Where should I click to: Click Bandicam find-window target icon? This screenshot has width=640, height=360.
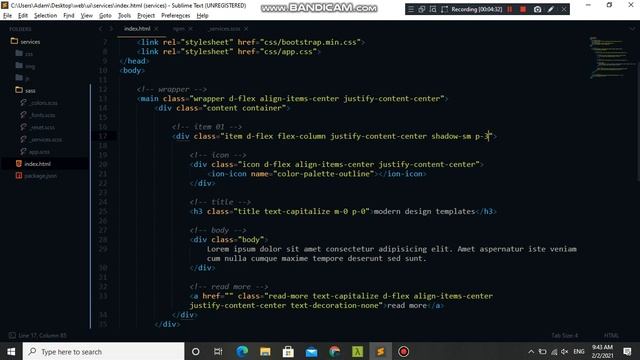[x=433, y=9]
